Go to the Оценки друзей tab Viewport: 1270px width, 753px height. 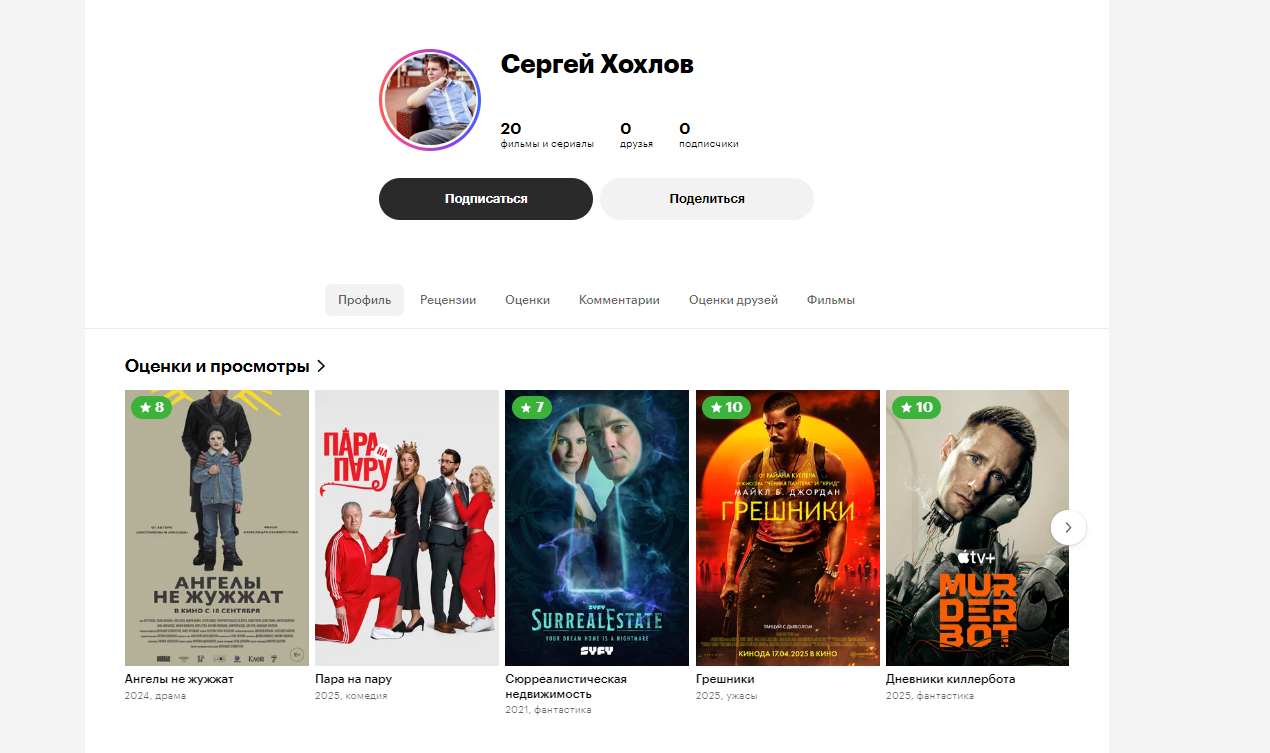point(733,300)
